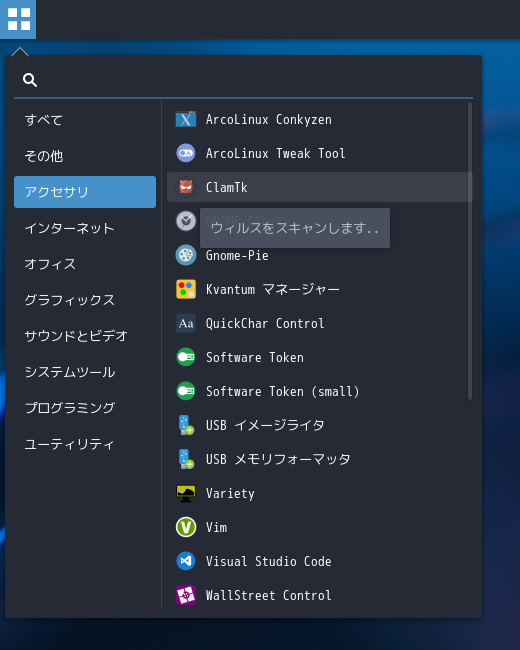
Task: Launch USB イメージライタ by its label
Action: point(265,425)
